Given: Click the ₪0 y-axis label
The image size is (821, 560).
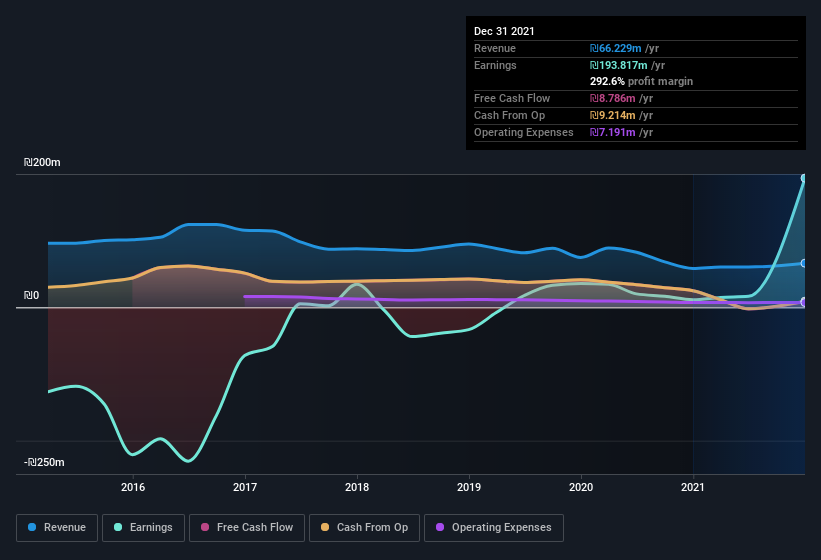Looking at the screenshot, I should click(x=31, y=296).
